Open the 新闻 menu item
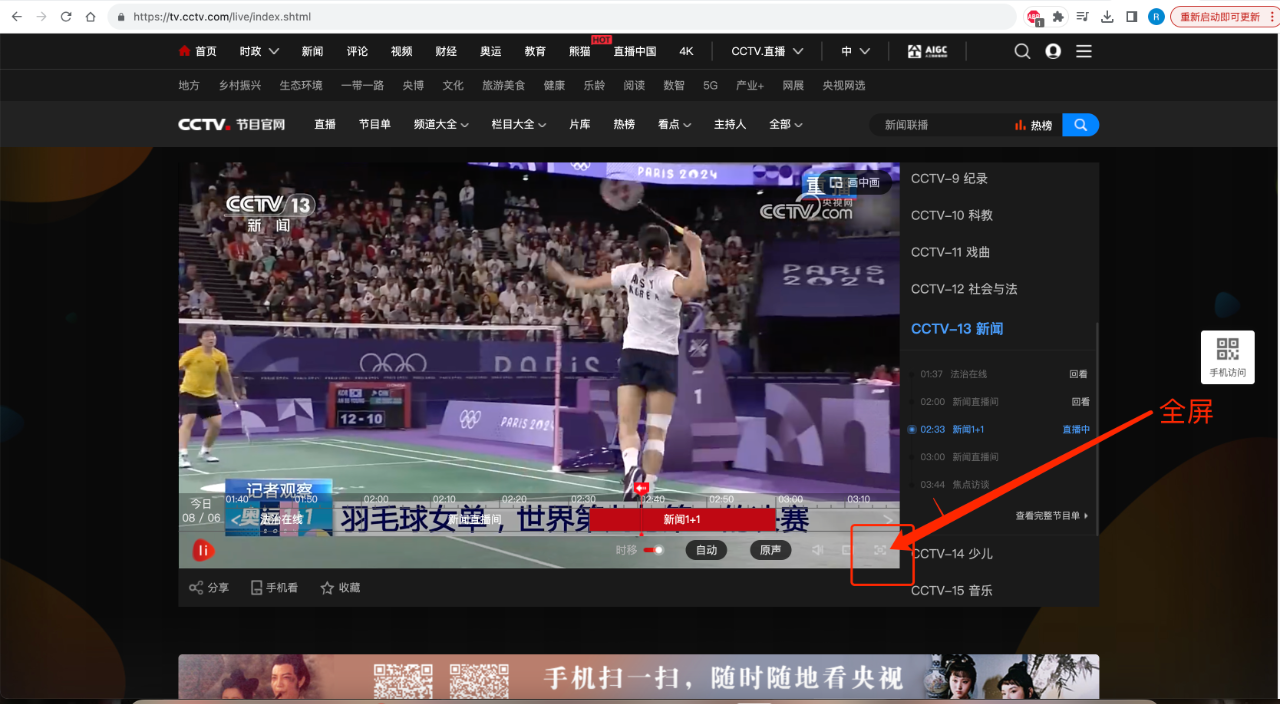The height and width of the screenshot is (704, 1280). 312,51
